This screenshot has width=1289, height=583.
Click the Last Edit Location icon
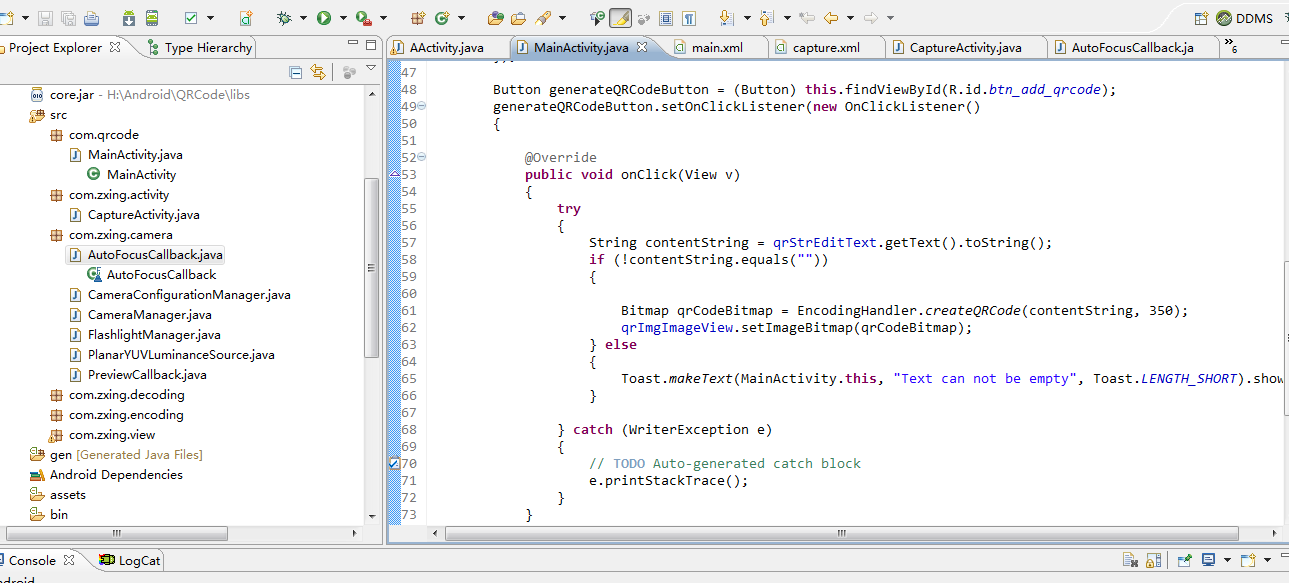(806, 18)
